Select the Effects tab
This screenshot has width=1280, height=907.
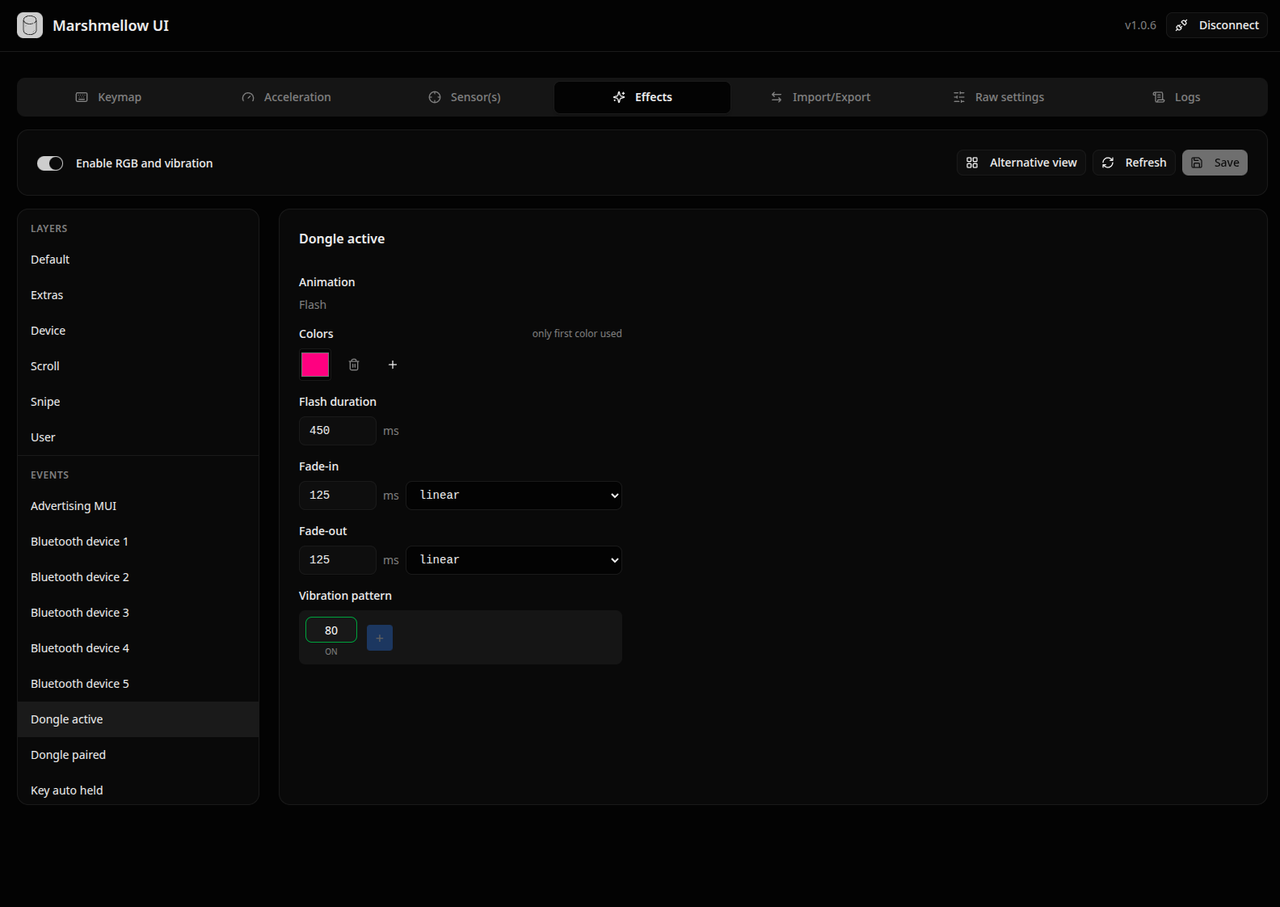642,97
